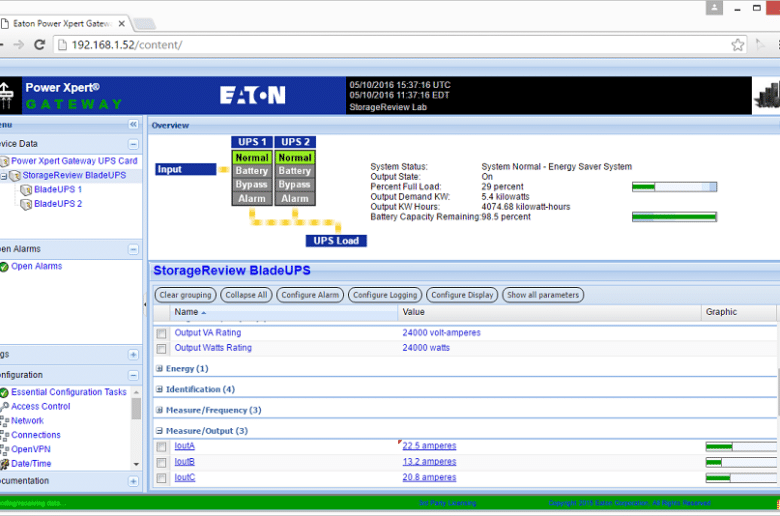Click the Configuration list scroll-down arrow
The width and height of the screenshot is (780, 516).
[136, 465]
